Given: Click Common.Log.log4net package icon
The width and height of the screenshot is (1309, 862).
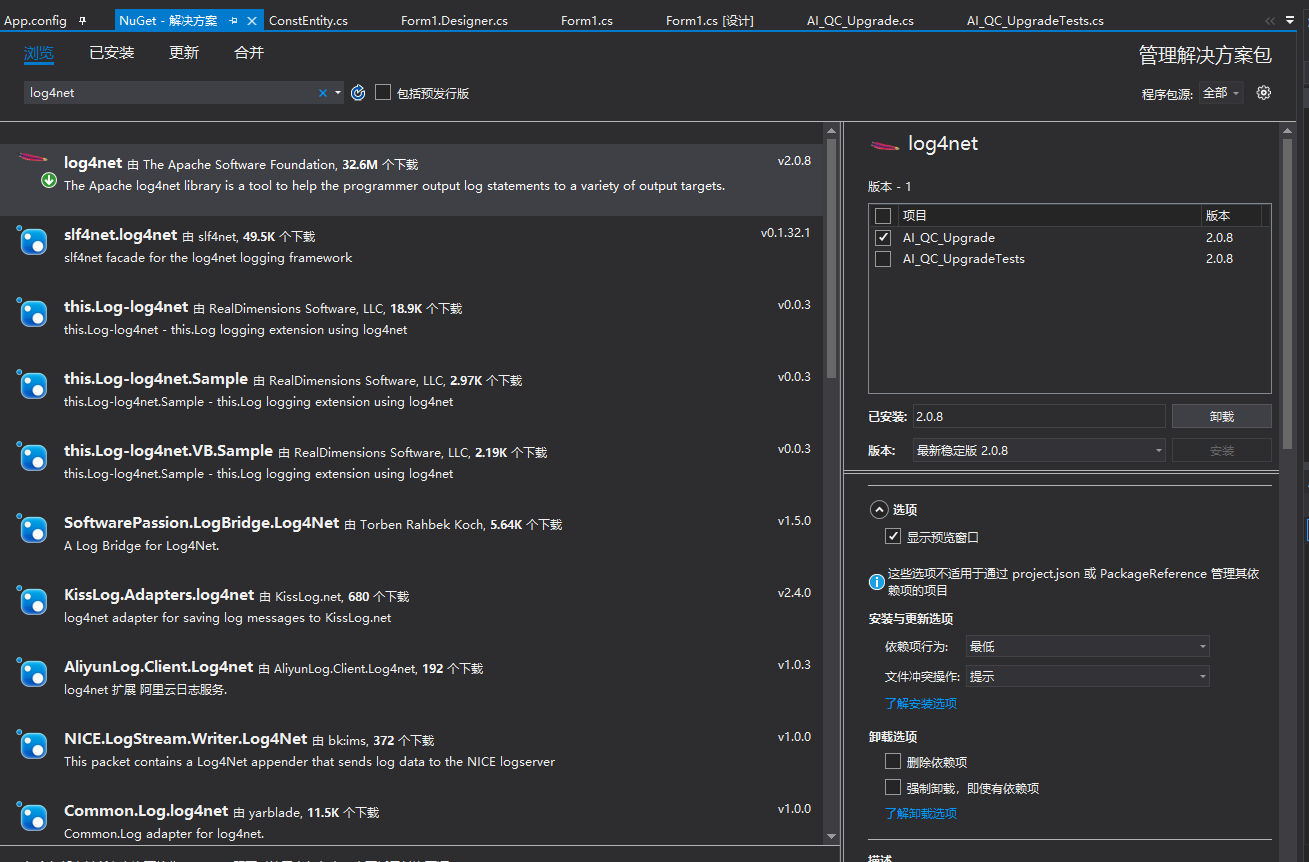Looking at the screenshot, I should coord(34,818).
